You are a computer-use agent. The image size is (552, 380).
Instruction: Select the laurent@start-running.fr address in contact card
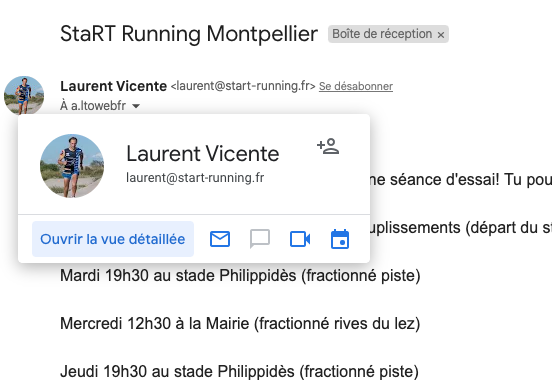click(195, 178)
